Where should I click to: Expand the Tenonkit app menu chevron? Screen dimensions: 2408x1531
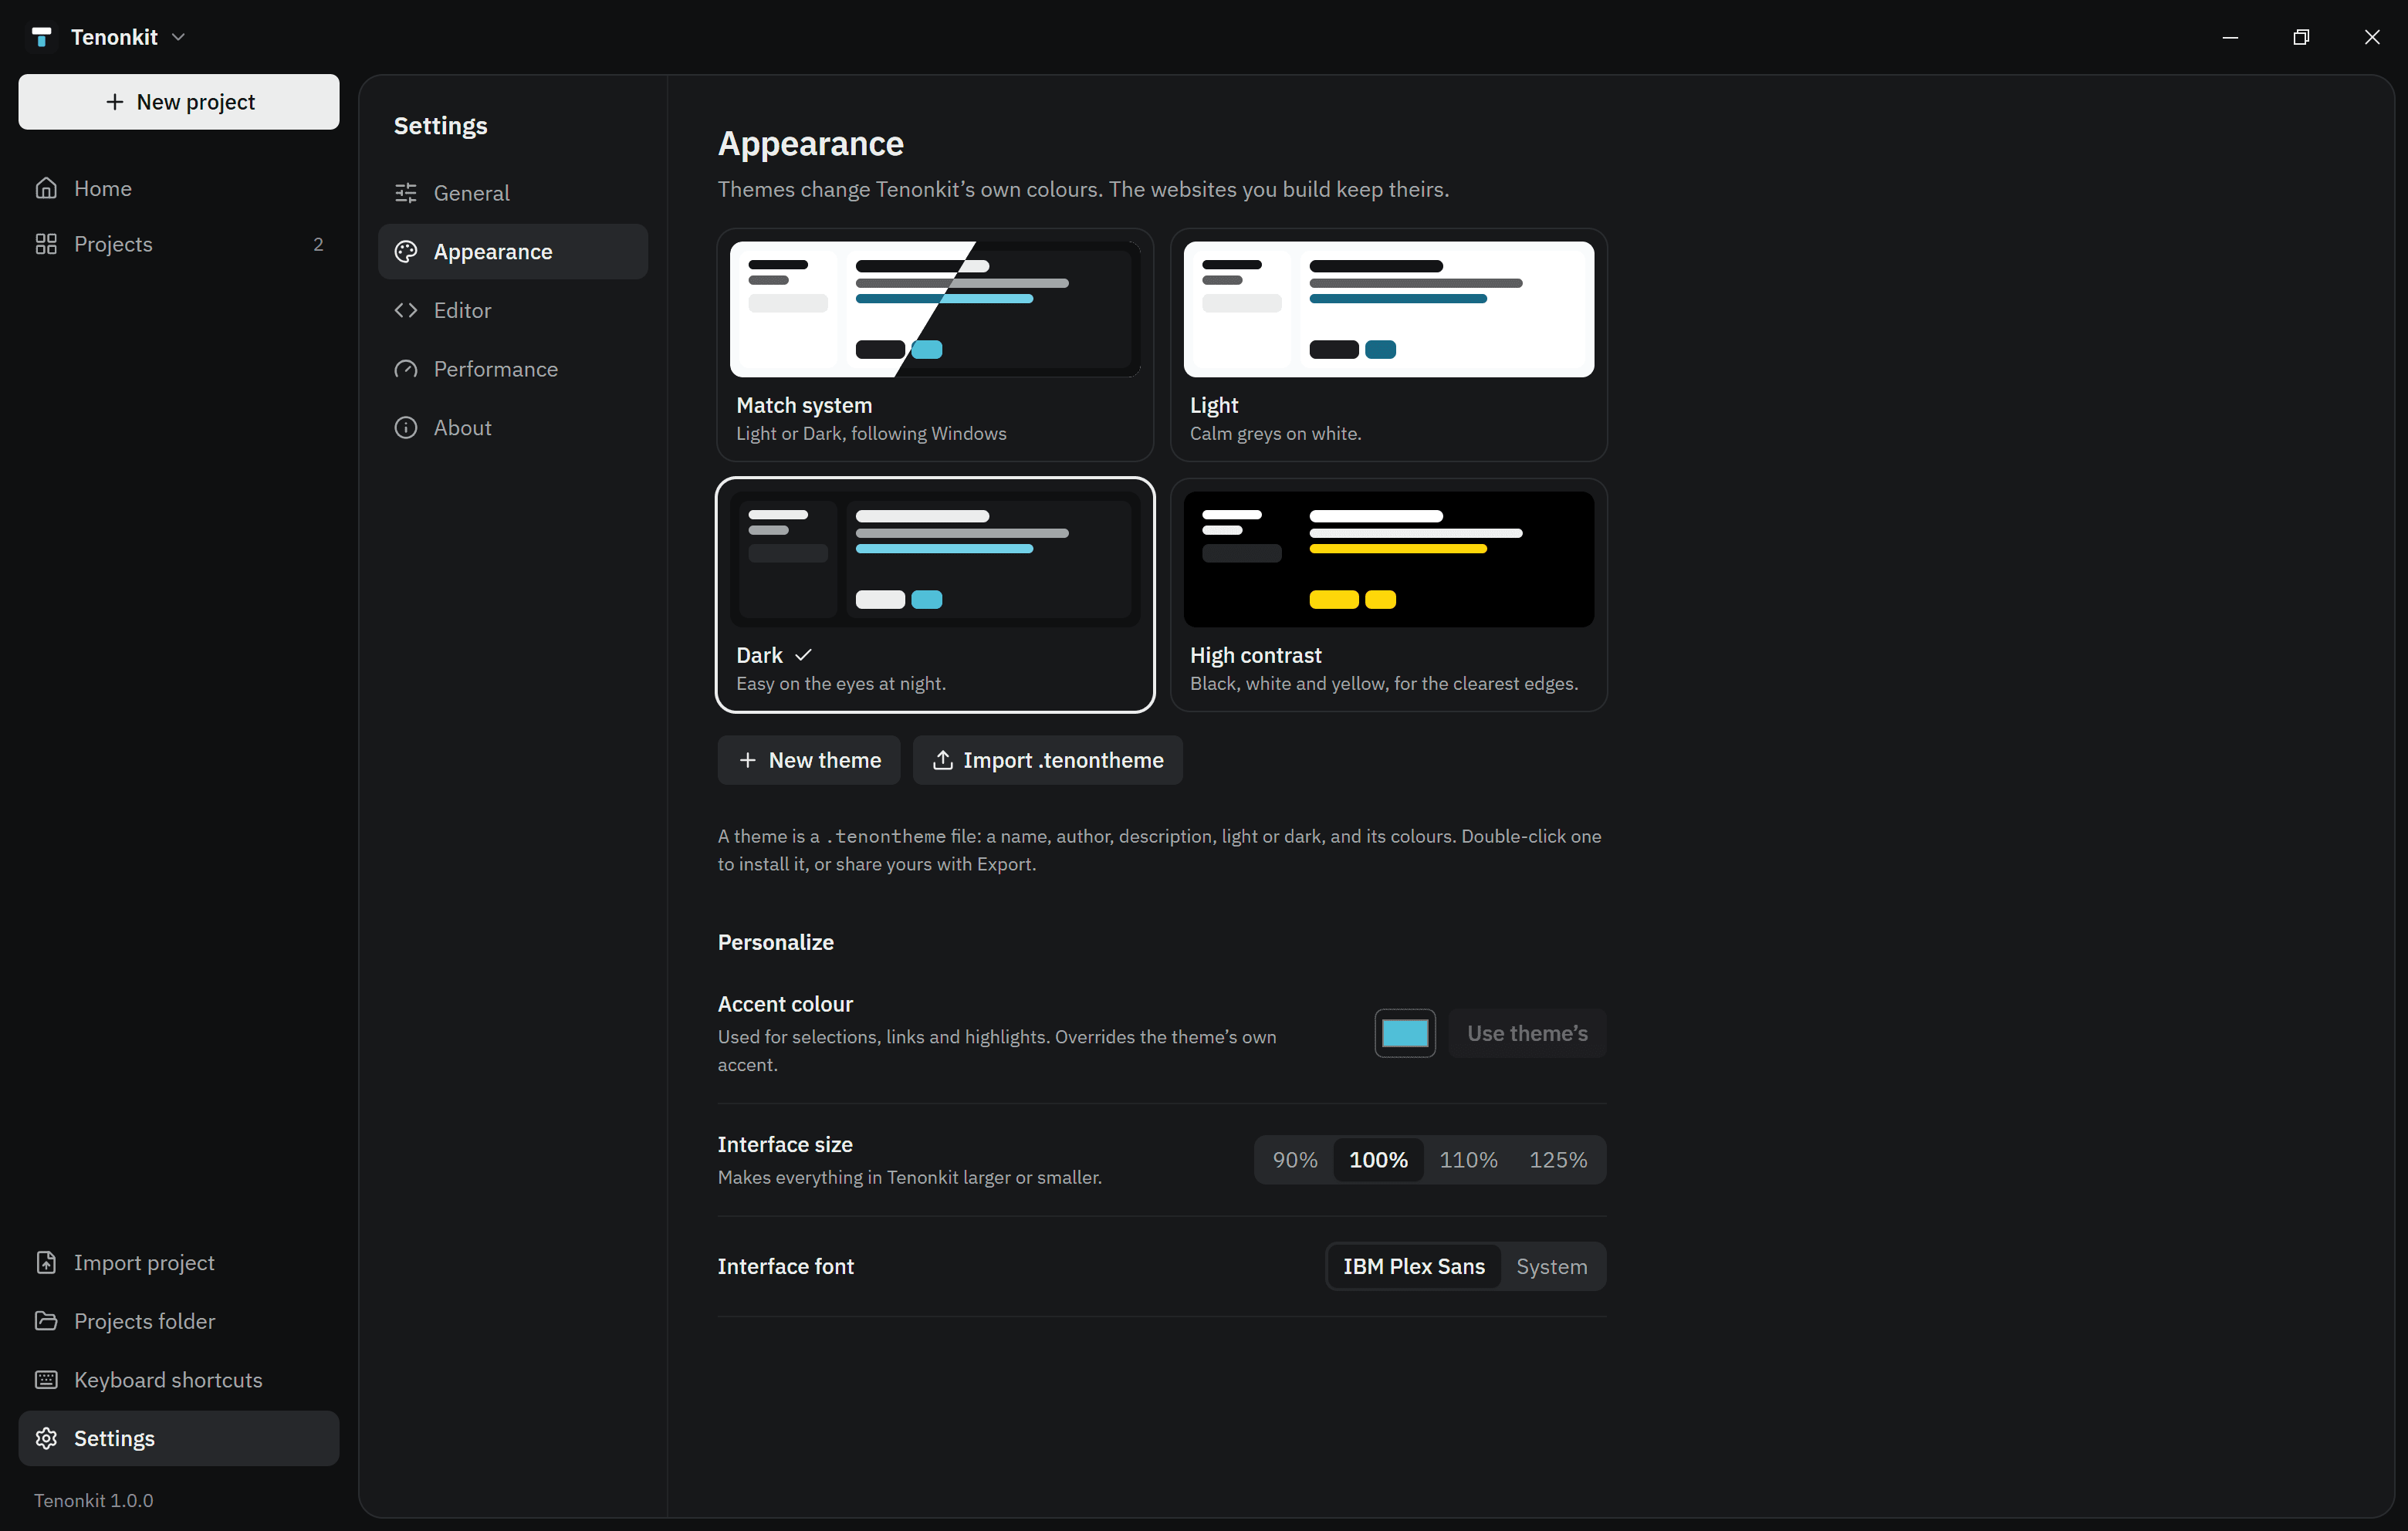pos(179,37)
